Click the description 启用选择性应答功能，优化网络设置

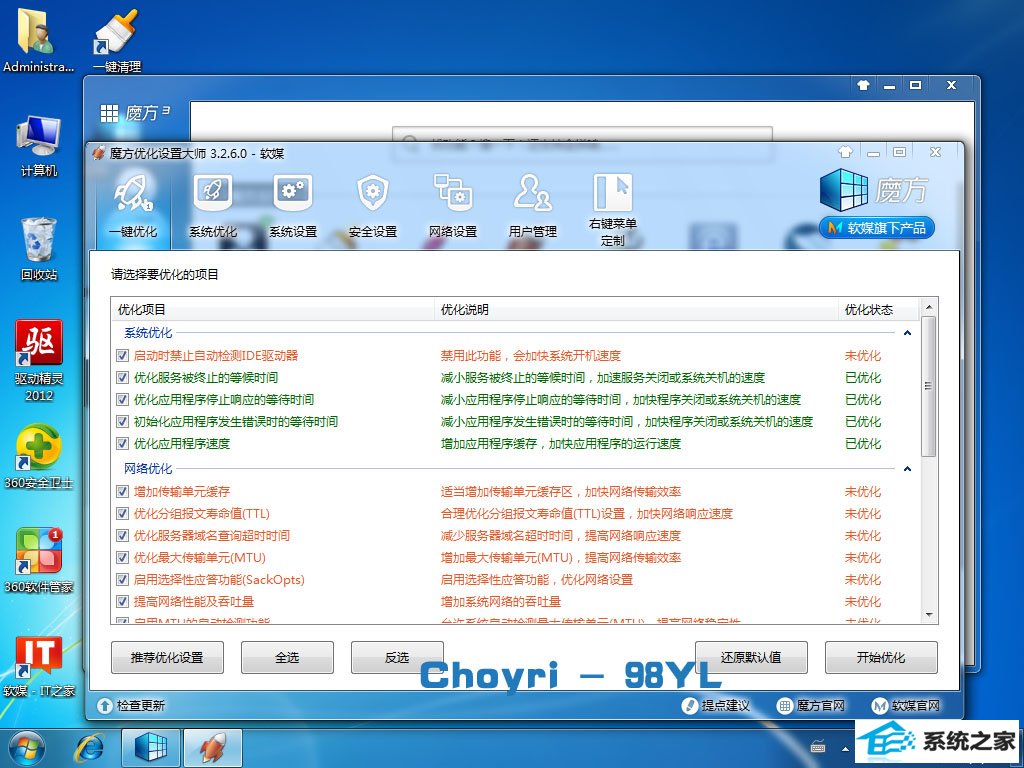click(x=537, y=580)
